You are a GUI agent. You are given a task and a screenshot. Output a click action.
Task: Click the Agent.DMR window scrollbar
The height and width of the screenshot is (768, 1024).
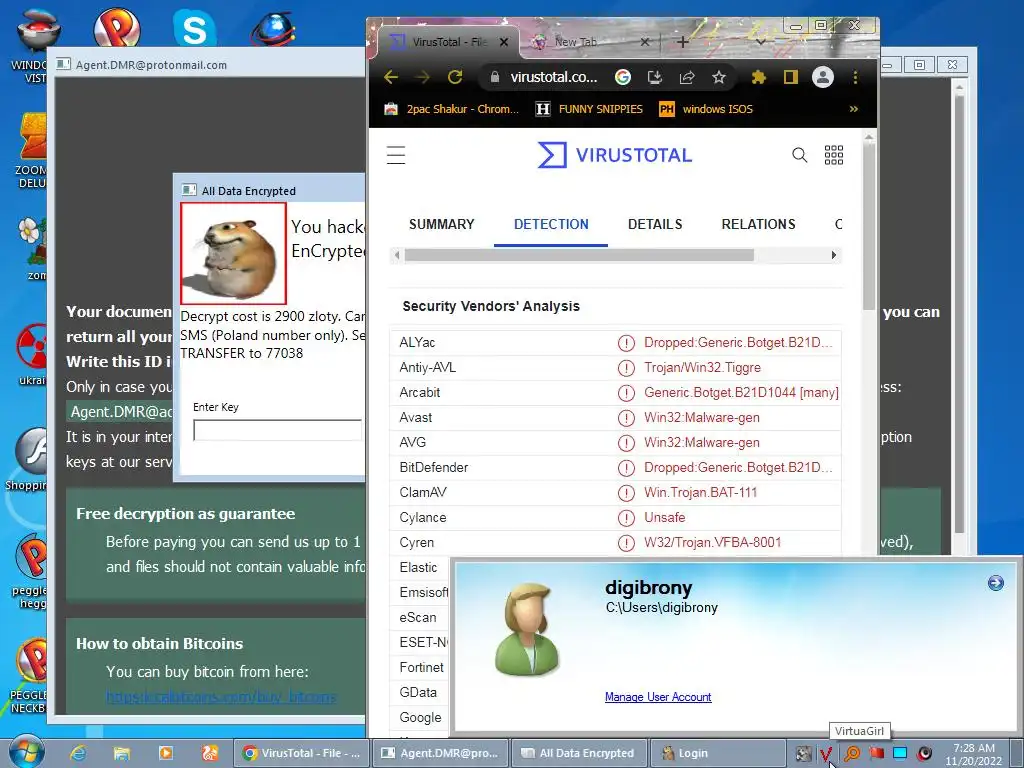coord(959,313)
